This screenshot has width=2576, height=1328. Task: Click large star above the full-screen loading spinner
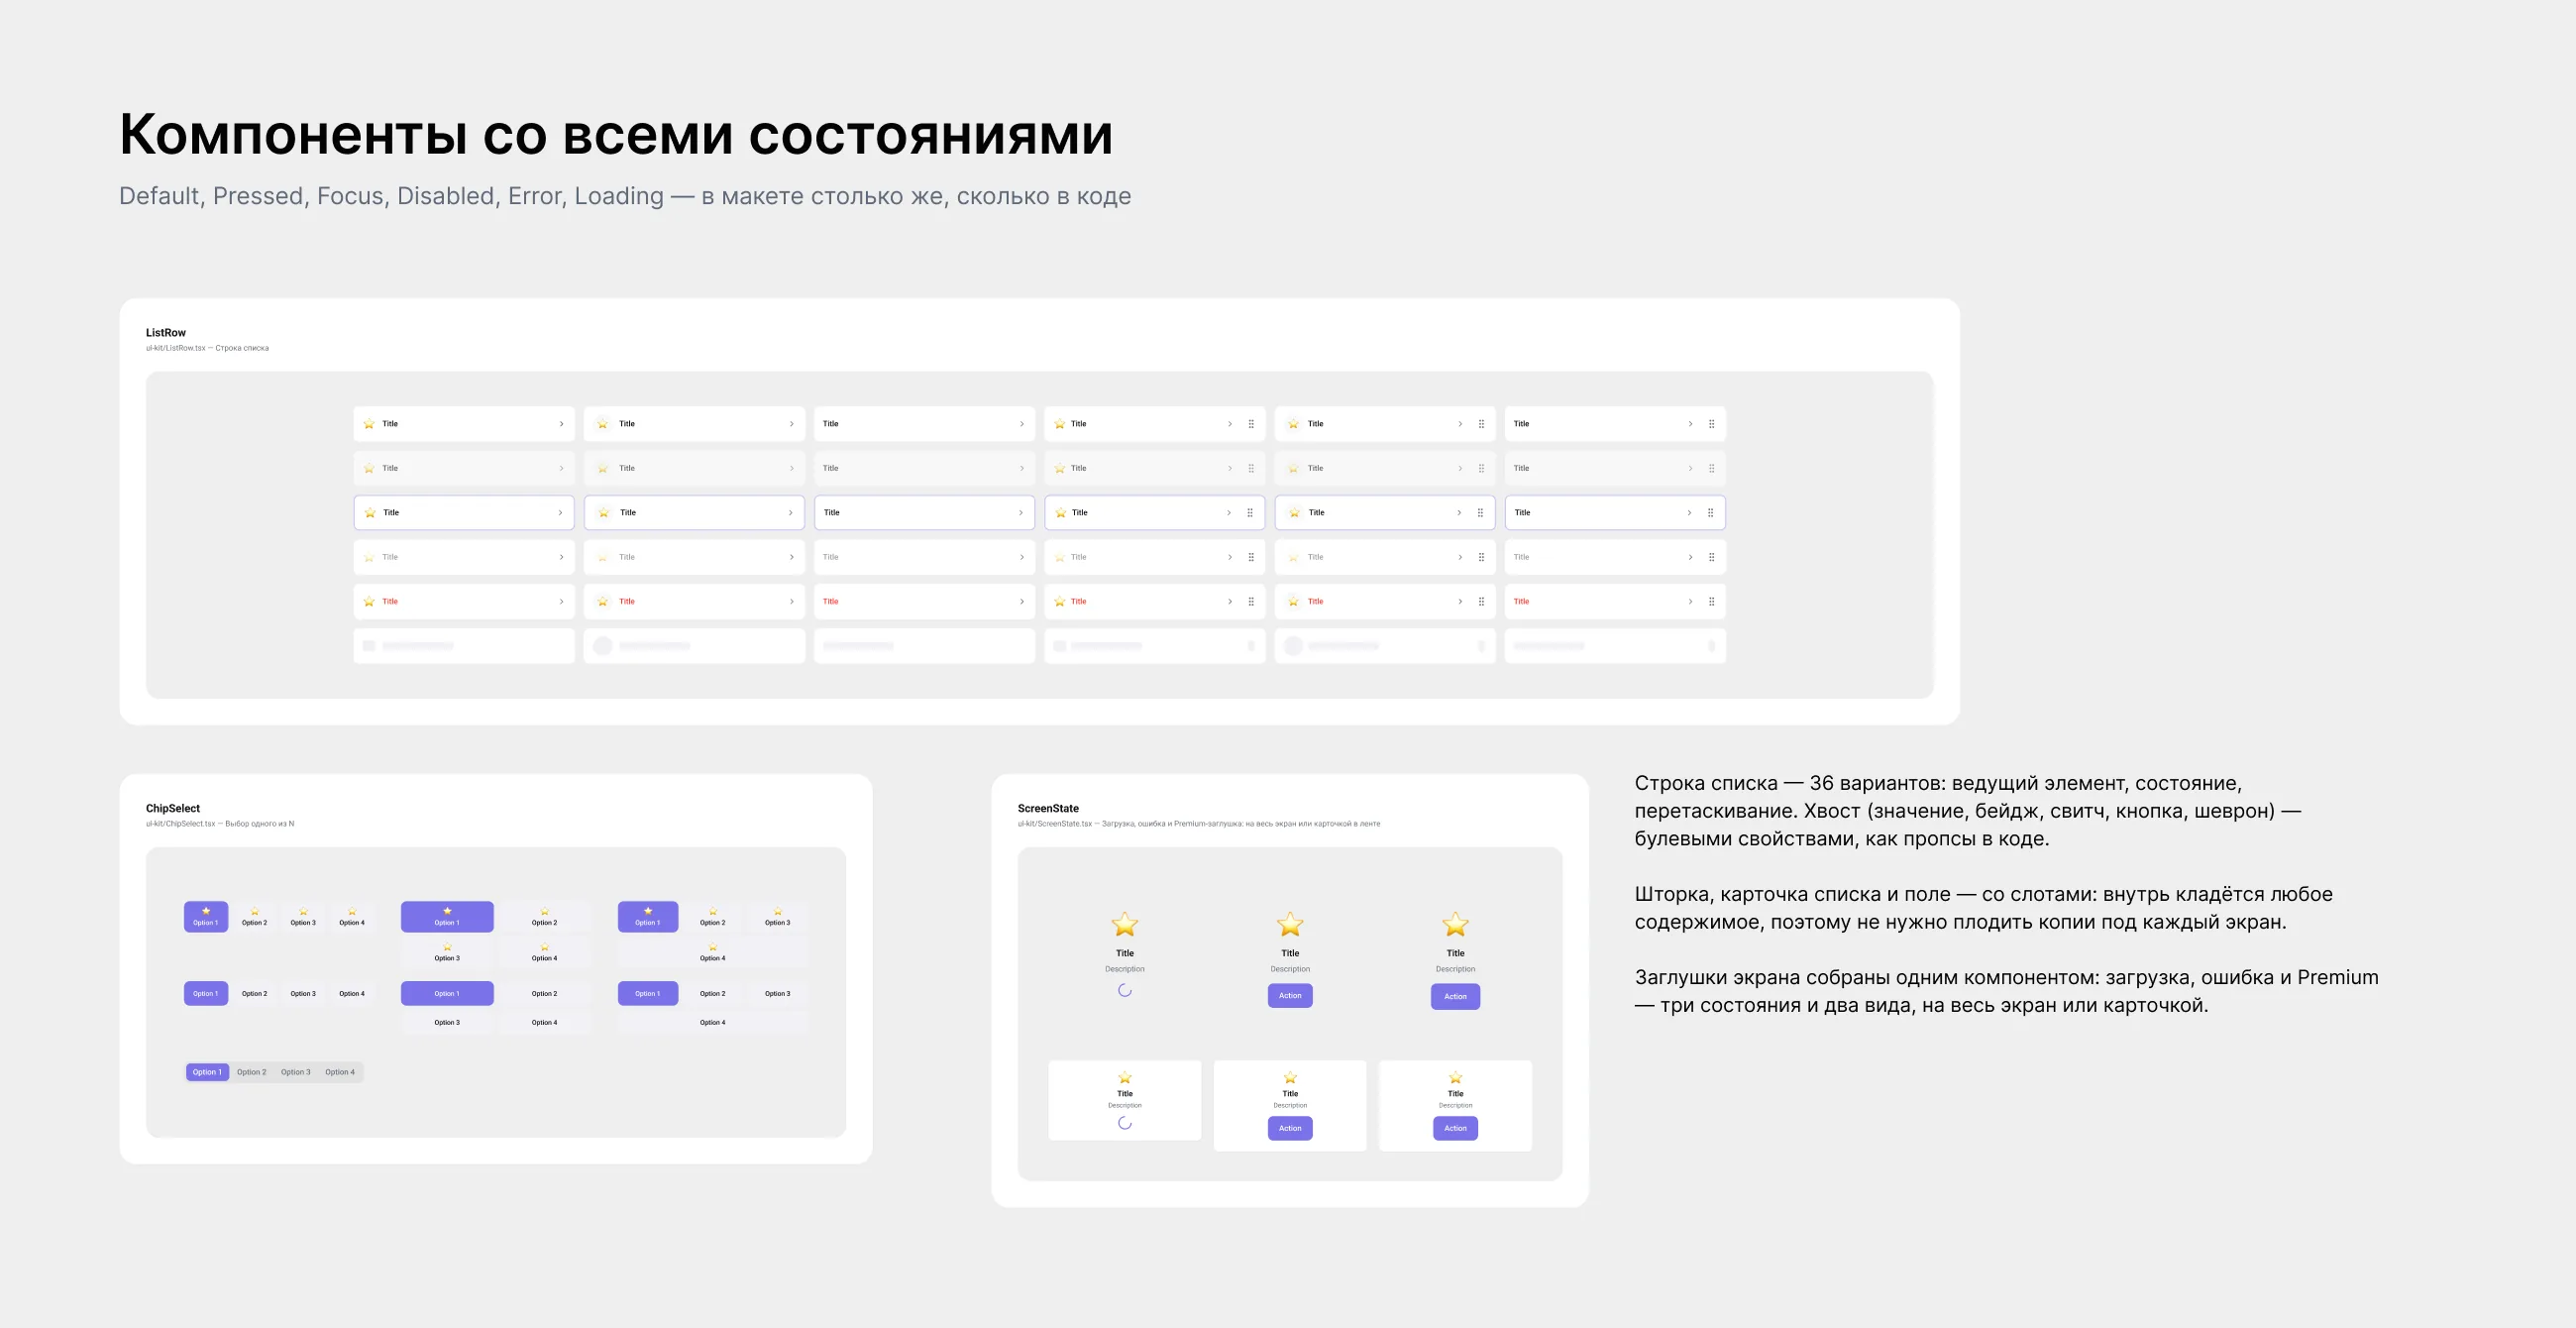coord(1125,924)
